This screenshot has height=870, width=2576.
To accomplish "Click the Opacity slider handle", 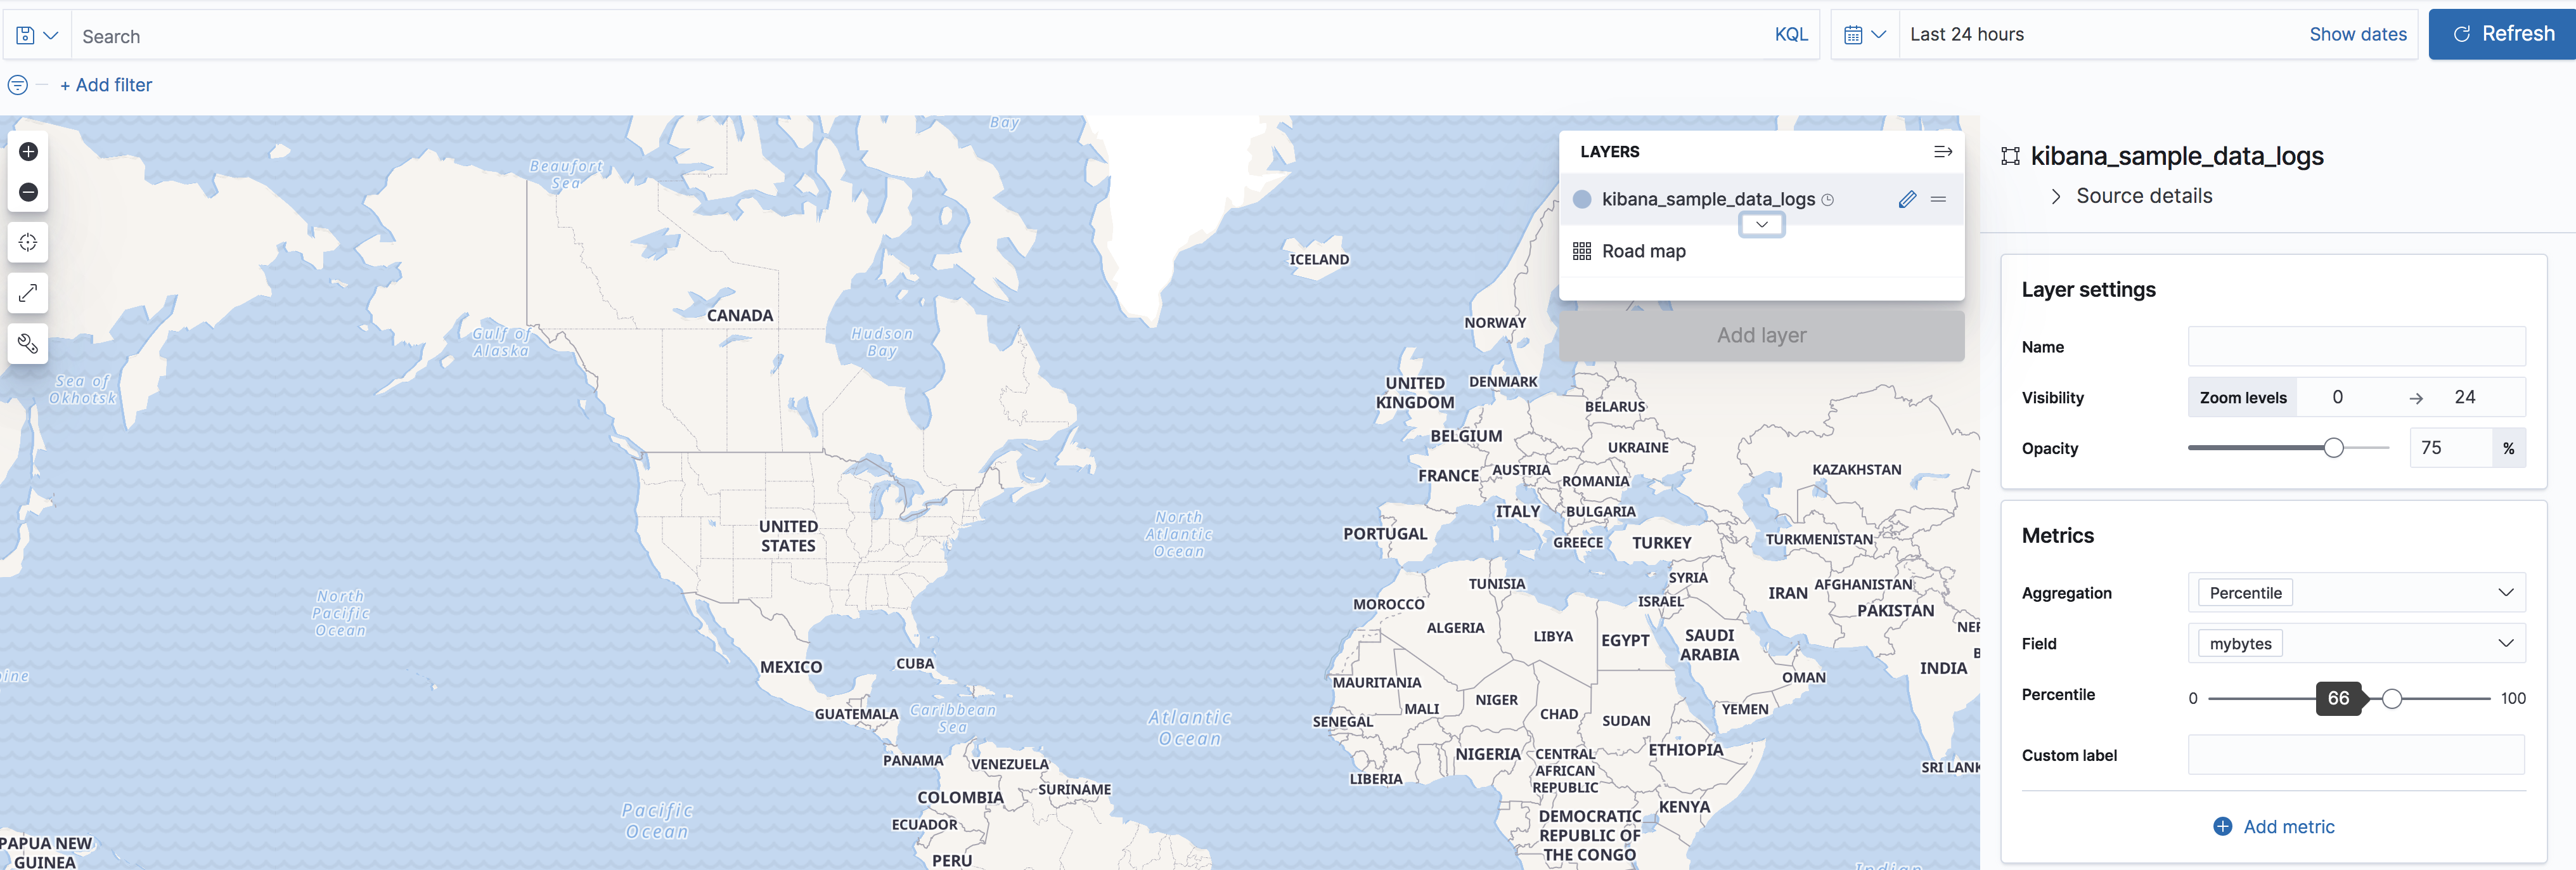I will [x=2333, y=448].
